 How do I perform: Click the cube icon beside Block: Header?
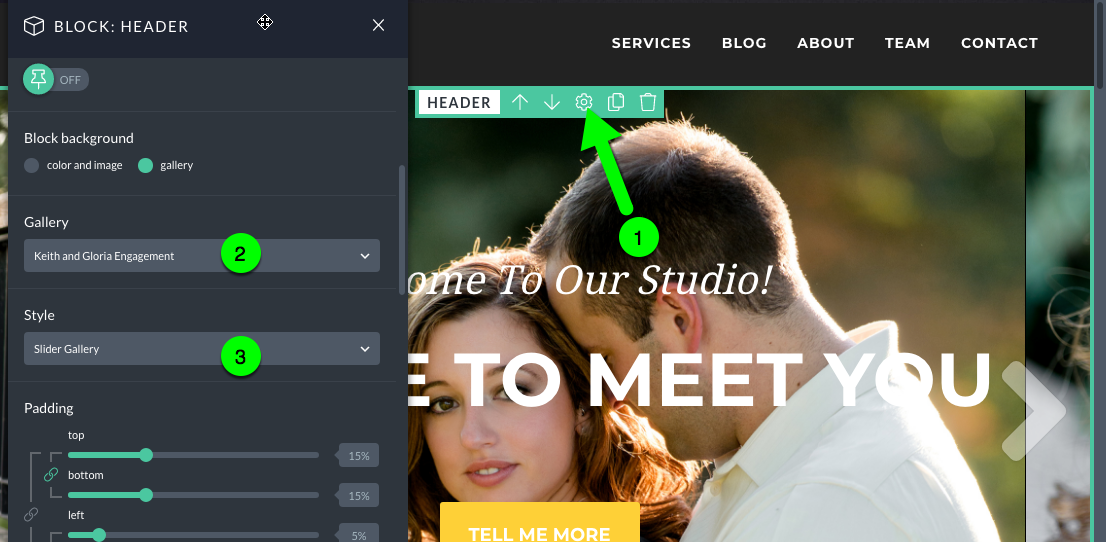34,26
